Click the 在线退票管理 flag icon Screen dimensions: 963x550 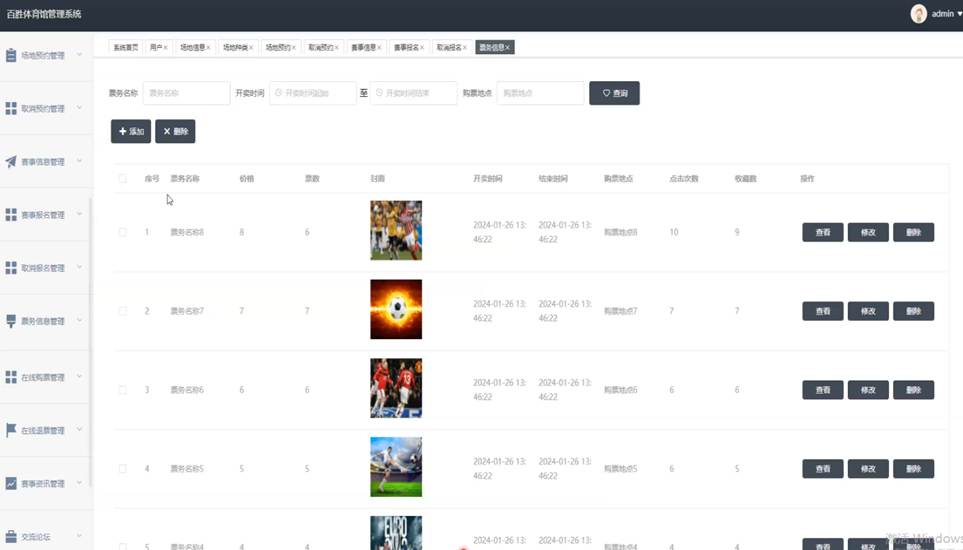(11, 430)
